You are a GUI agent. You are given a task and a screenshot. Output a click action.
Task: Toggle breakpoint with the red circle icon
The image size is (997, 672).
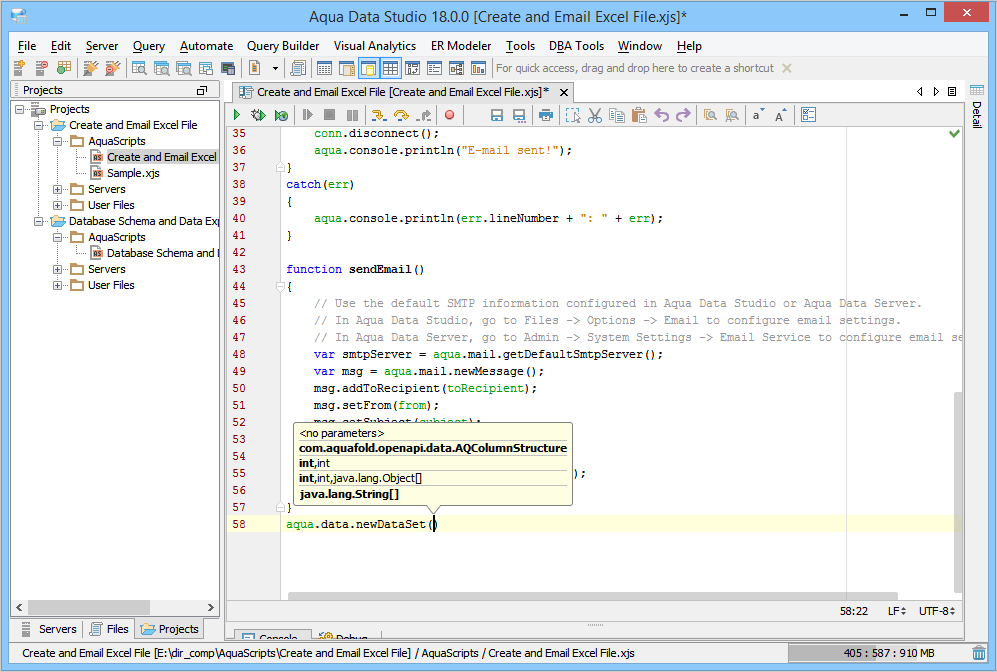coord(450,115)
